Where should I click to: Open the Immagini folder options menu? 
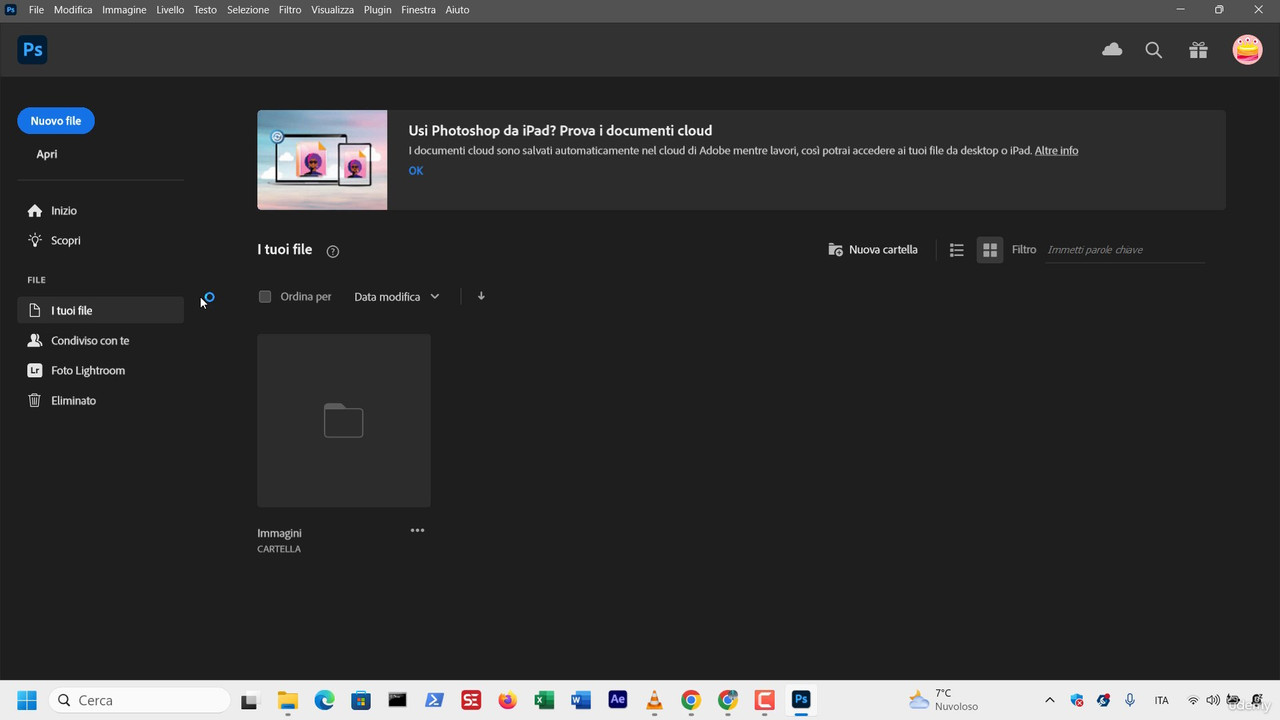(417, 530)
